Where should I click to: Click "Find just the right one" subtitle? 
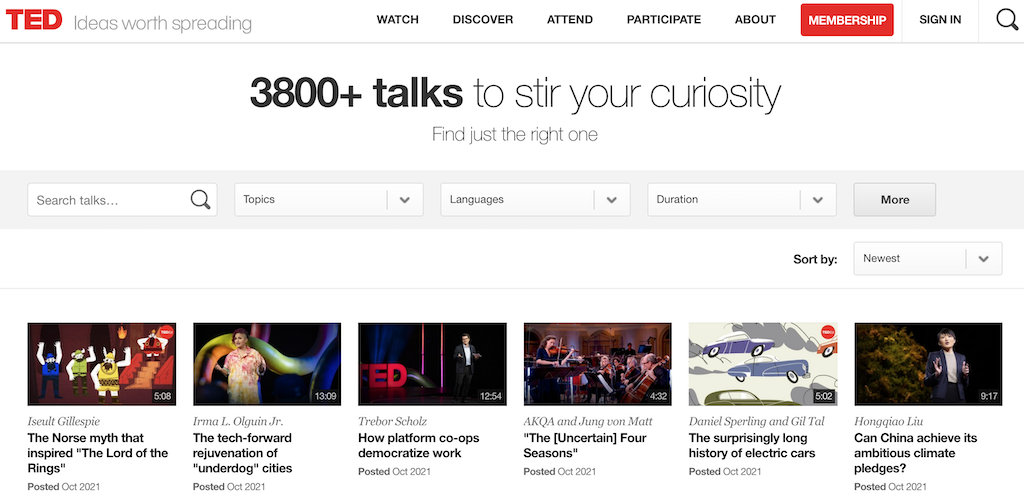515,135
